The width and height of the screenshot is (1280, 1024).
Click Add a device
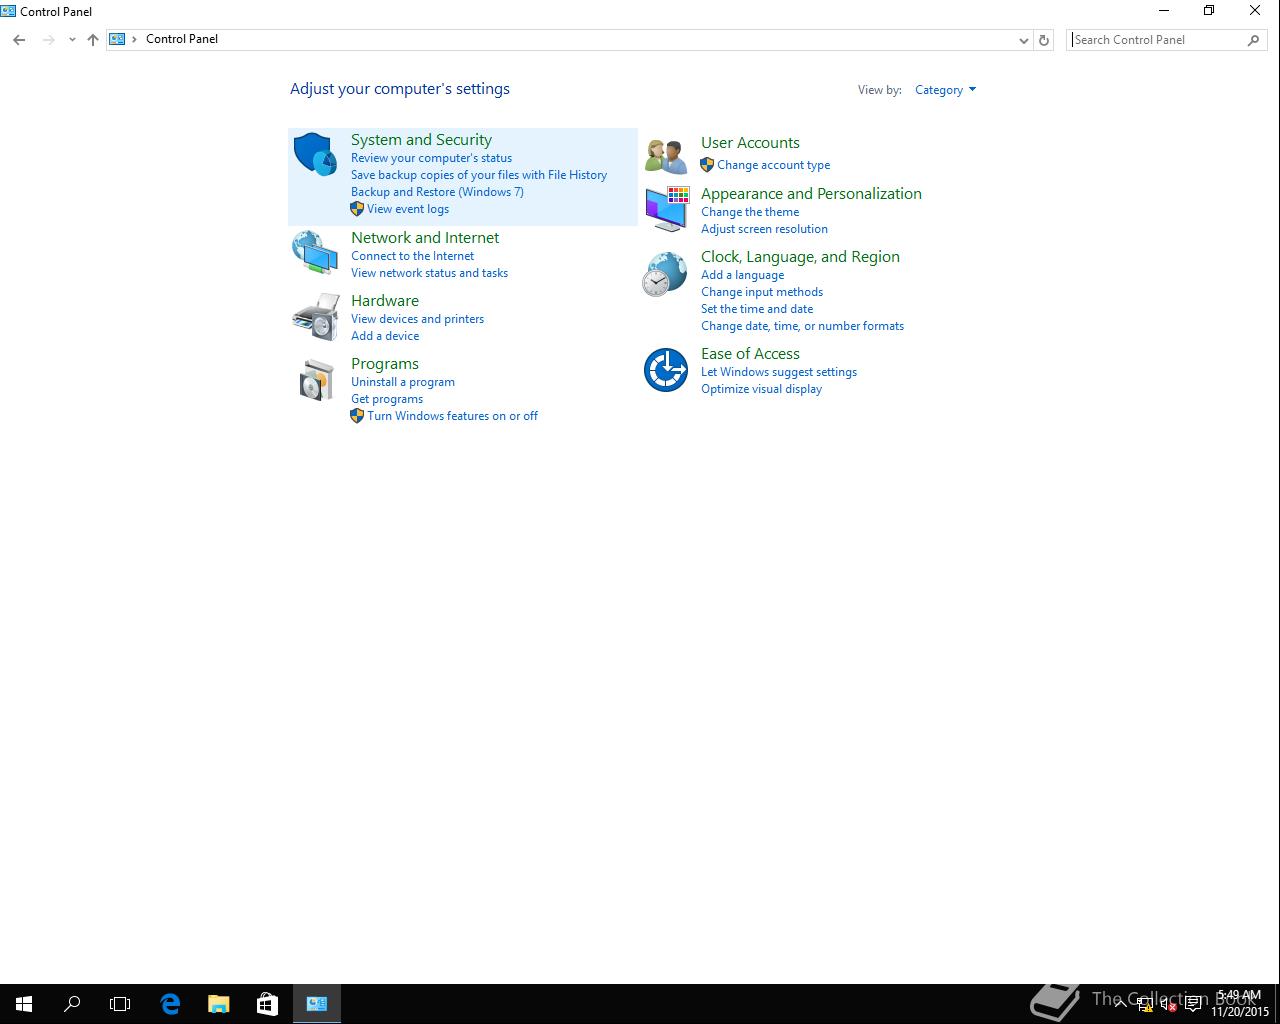pos(385,336)
